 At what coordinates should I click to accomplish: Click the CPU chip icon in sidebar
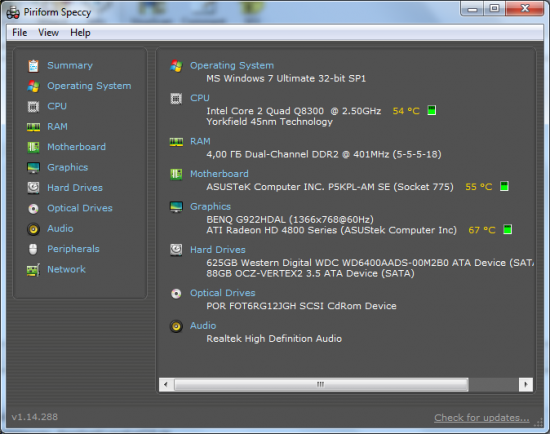pyautogui.click(x=33, y=106)
